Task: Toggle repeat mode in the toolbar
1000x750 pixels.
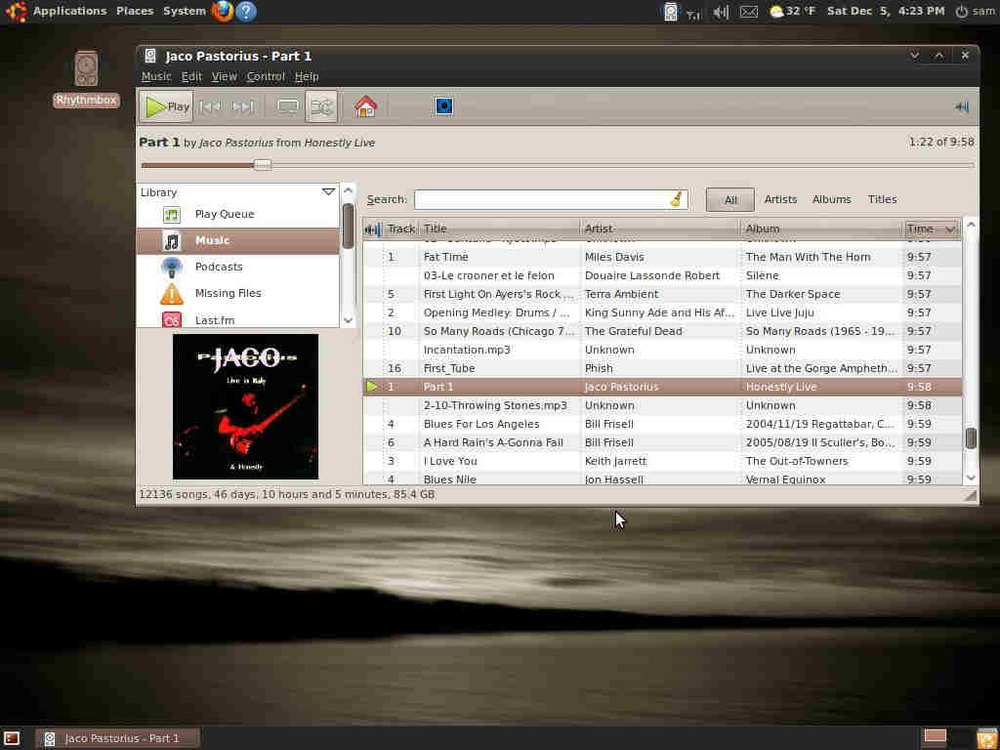Action: (x=288, y=106)
